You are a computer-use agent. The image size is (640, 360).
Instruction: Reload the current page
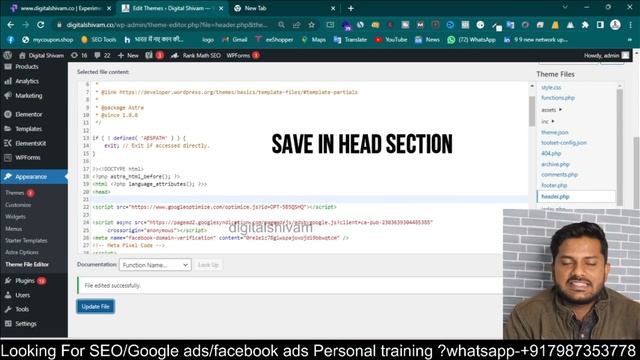coord(40,25)
